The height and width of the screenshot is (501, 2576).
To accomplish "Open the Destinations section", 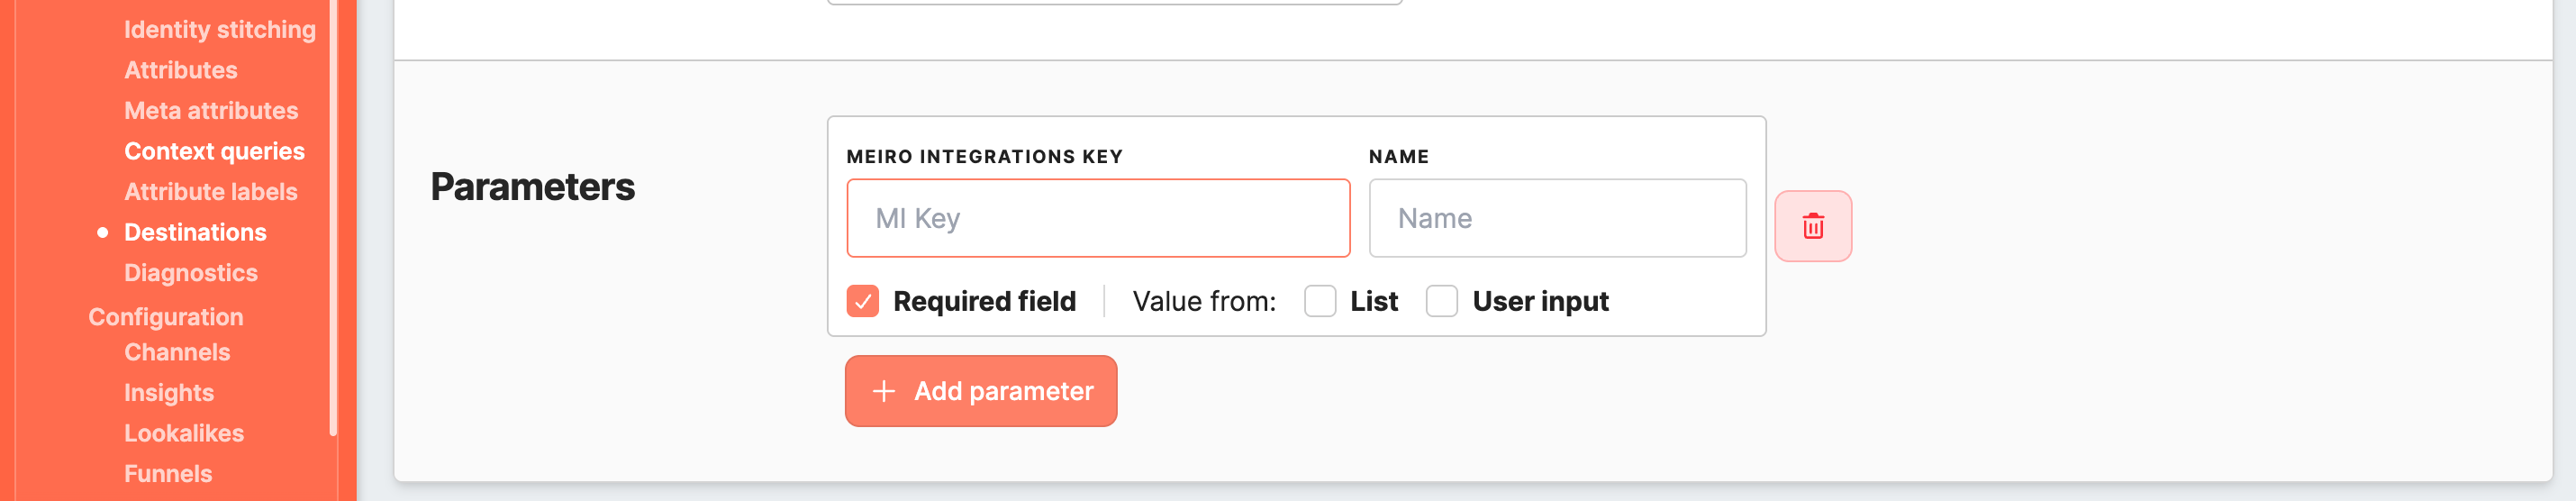I will click(195, 232).
